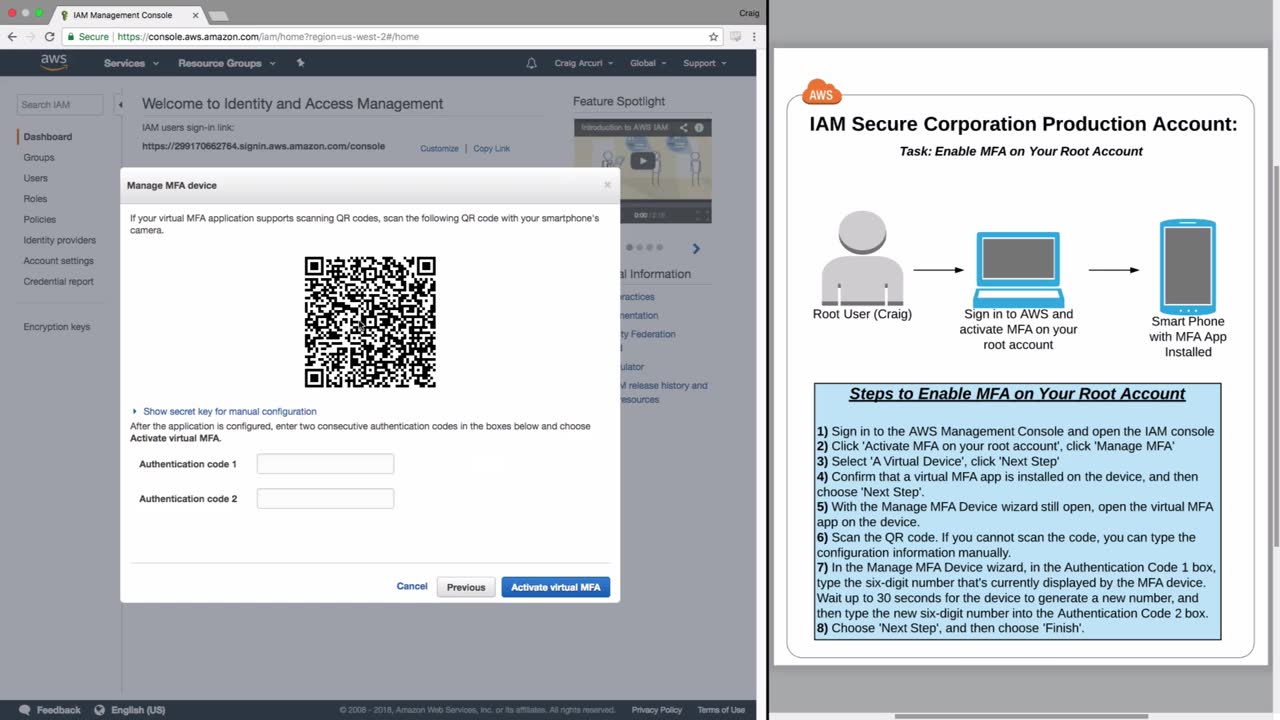Click the slide document's horizontal scrollbar

point(1021,716)
